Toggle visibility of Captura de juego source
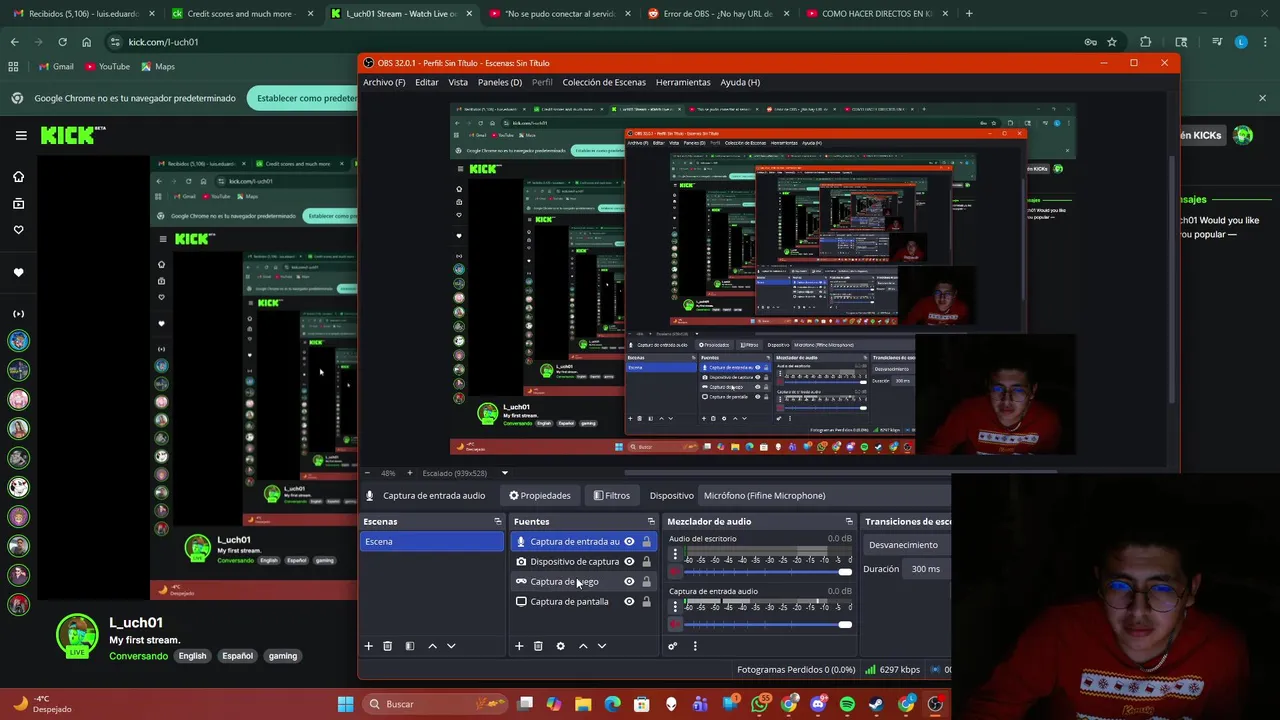The image size is (1280, 720). coord(629,581)
